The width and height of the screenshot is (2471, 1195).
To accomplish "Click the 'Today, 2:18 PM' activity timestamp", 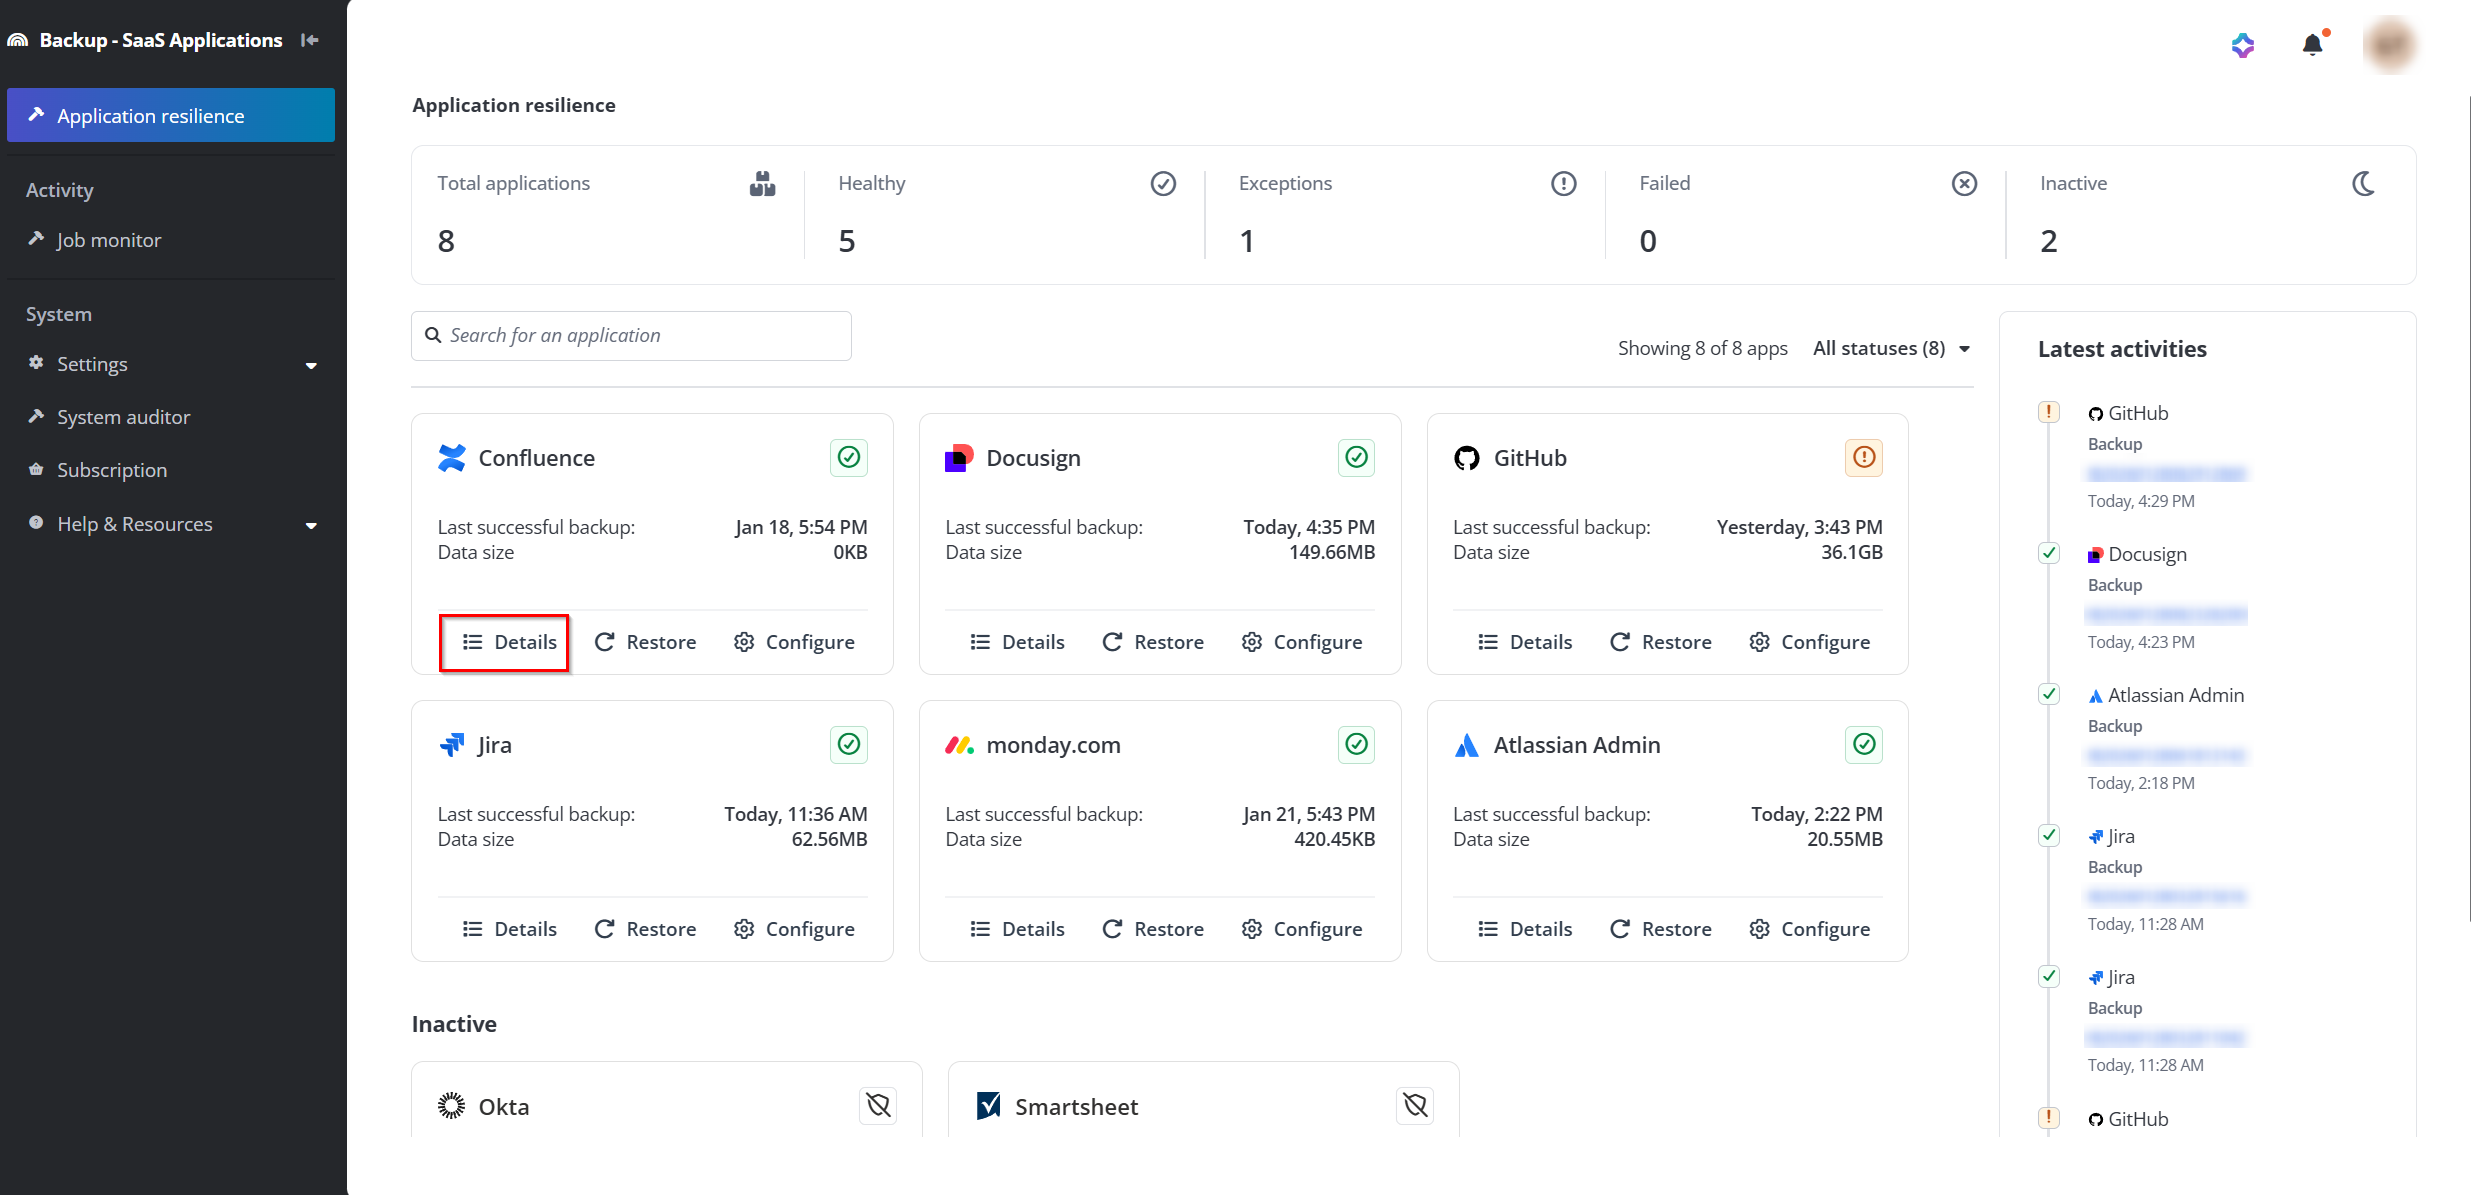I will (2141, 783).
